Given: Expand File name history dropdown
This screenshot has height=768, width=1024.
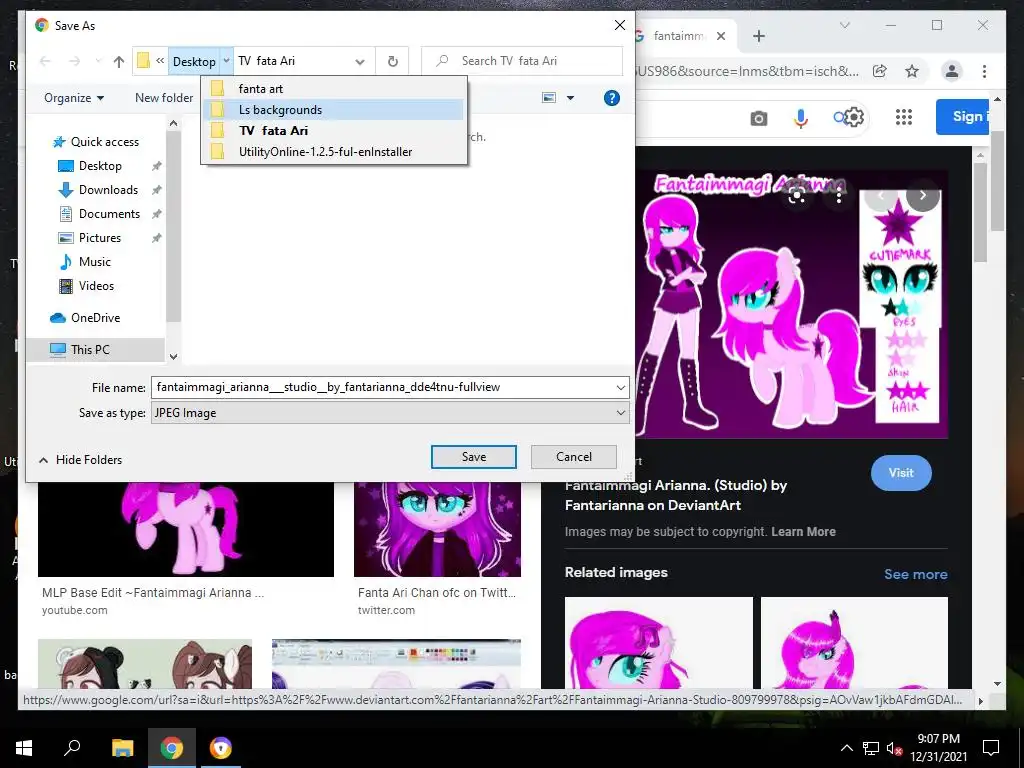Looking at the screenshot, I should [x=620, y=387].
